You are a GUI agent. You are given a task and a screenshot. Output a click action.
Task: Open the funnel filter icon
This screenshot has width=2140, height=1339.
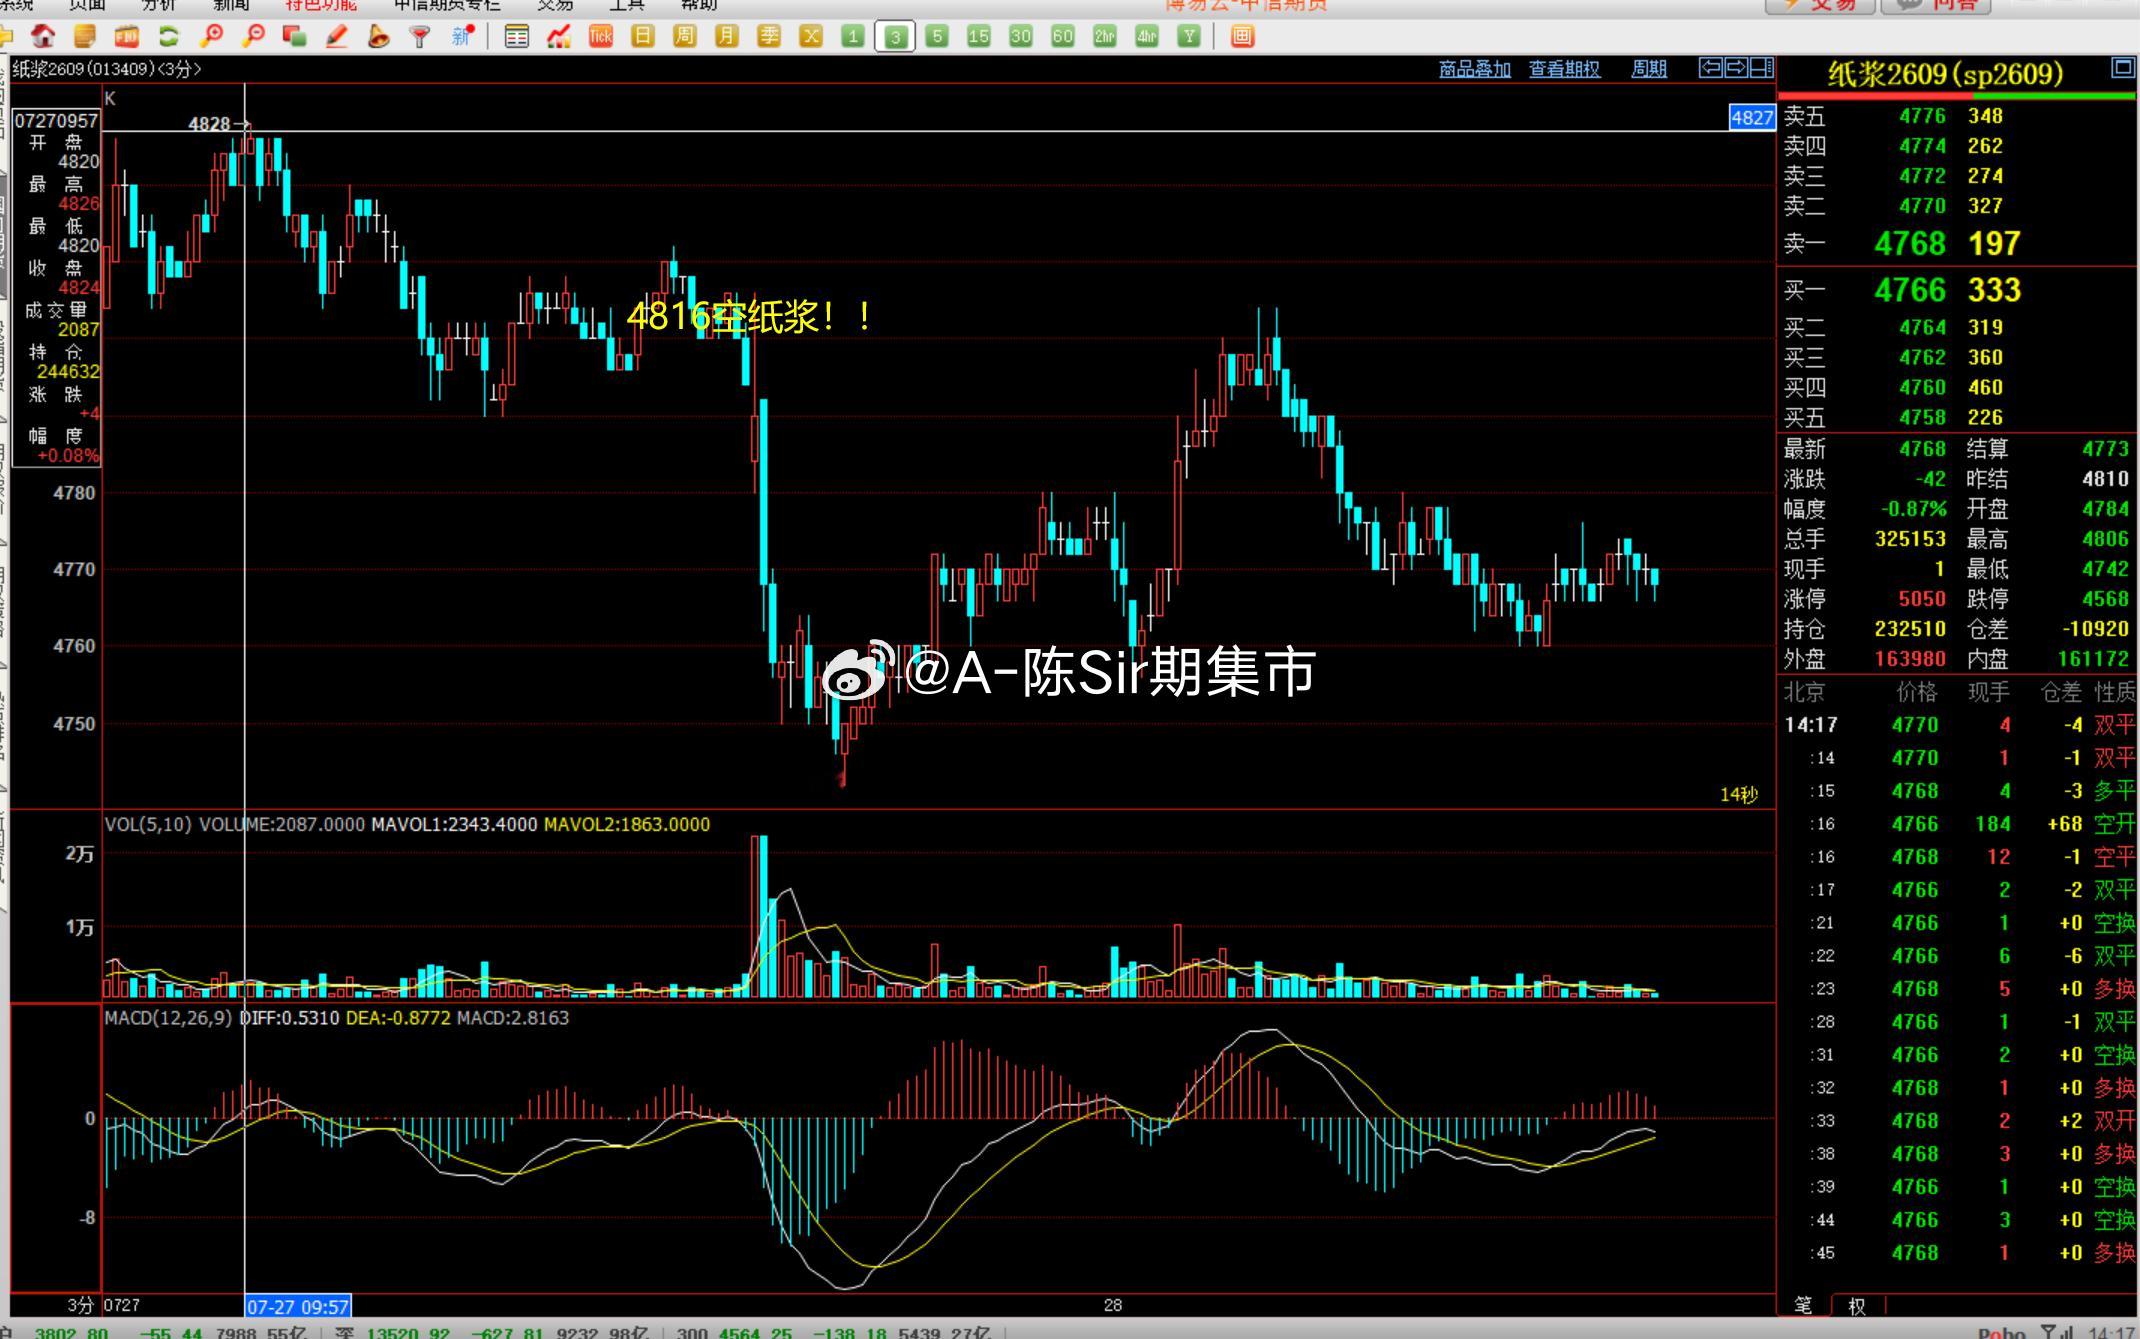421,37
